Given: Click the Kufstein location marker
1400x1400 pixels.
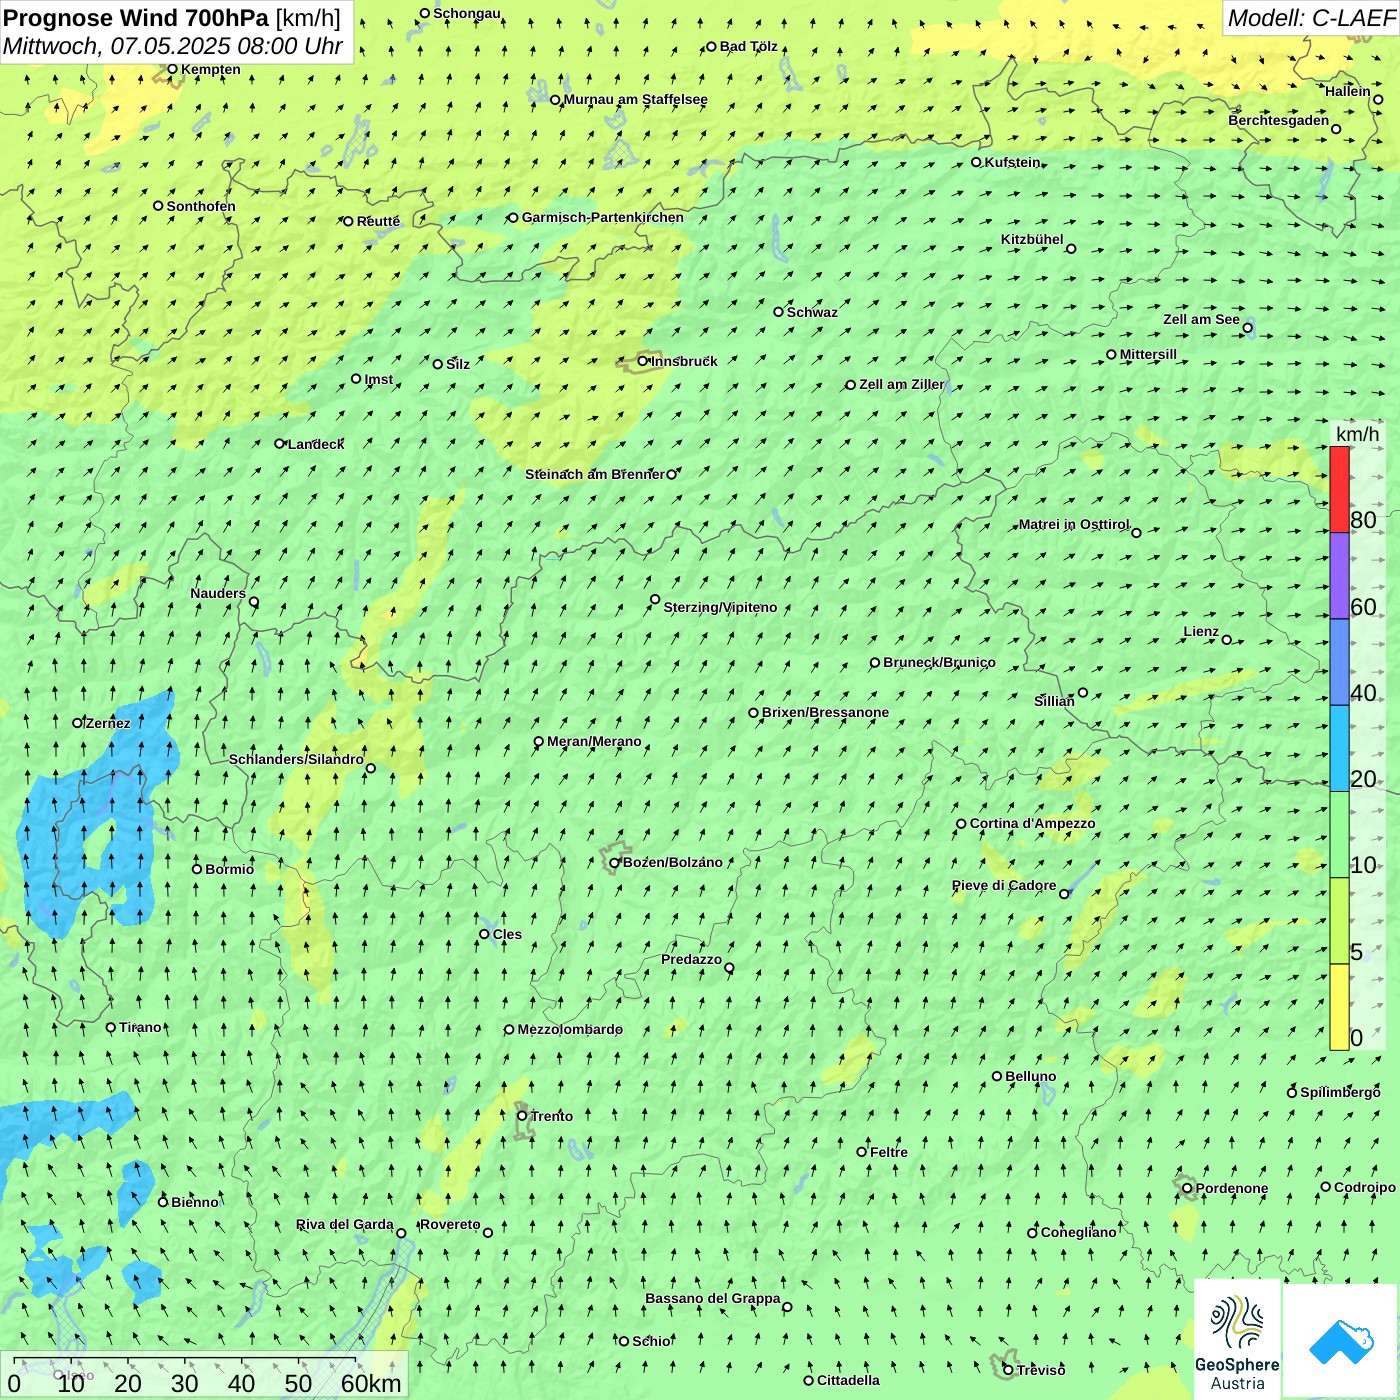Looking at the screenshot, I should pyautogui.click(x=977, y=162).
